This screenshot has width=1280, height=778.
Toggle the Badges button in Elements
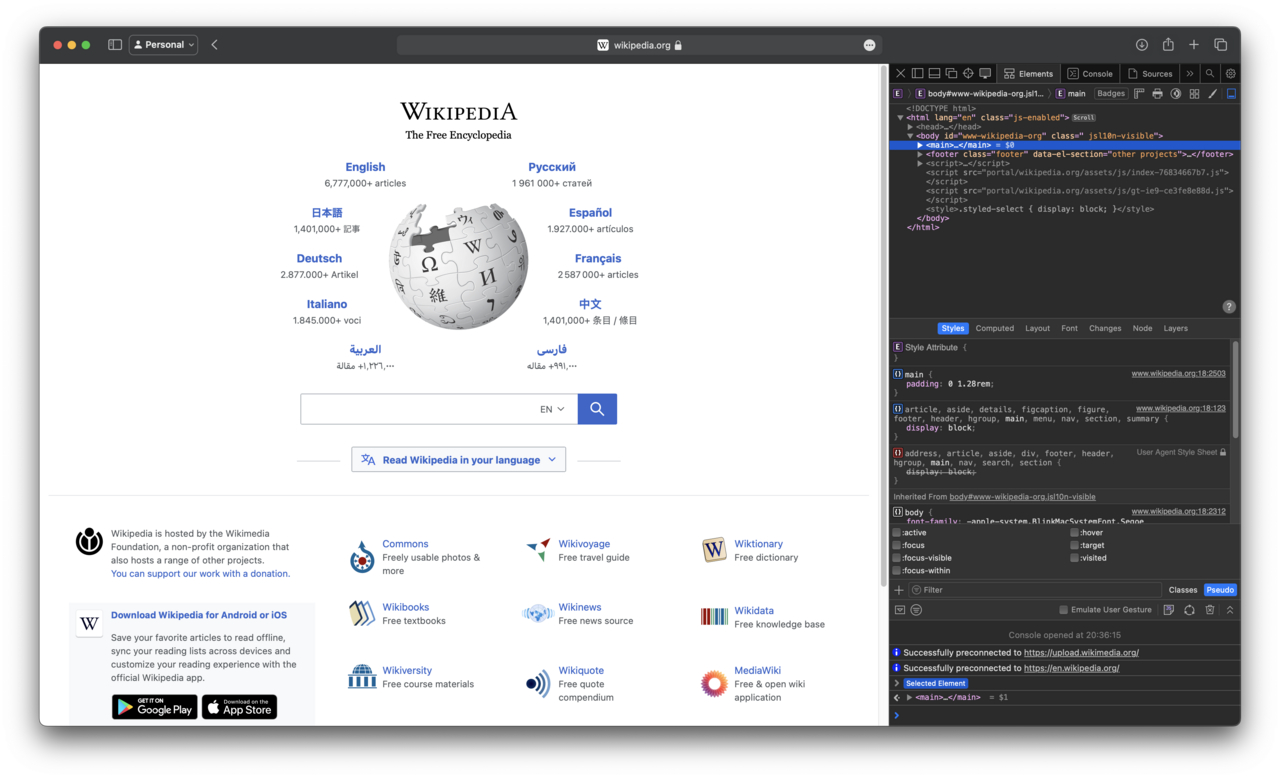pos(1111,94)
